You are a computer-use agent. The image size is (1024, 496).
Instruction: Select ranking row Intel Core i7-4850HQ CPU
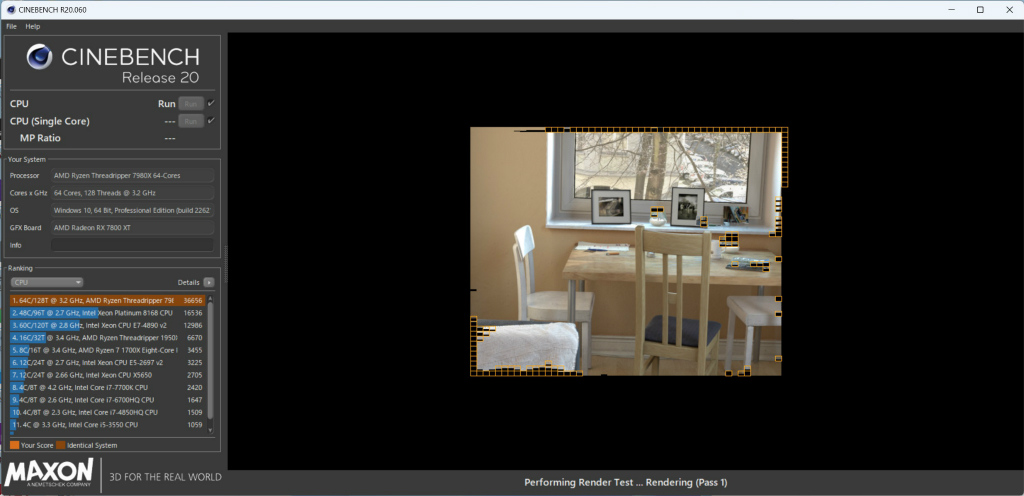[x=108, y=412]
